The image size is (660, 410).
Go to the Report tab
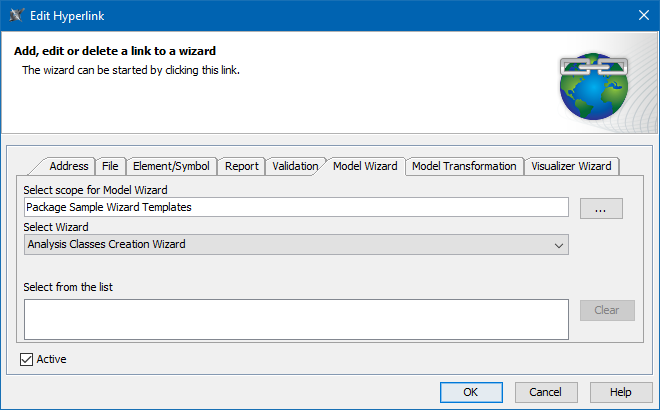(242, 166)
